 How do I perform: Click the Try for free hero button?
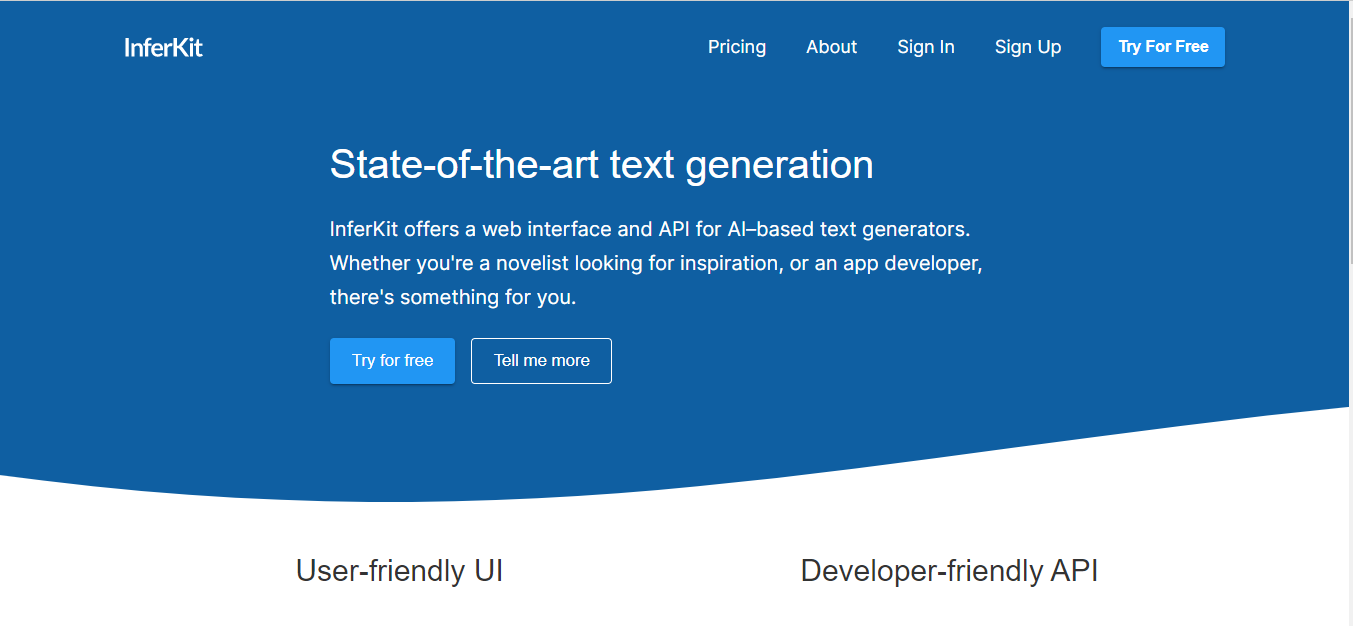coord(392,361)
